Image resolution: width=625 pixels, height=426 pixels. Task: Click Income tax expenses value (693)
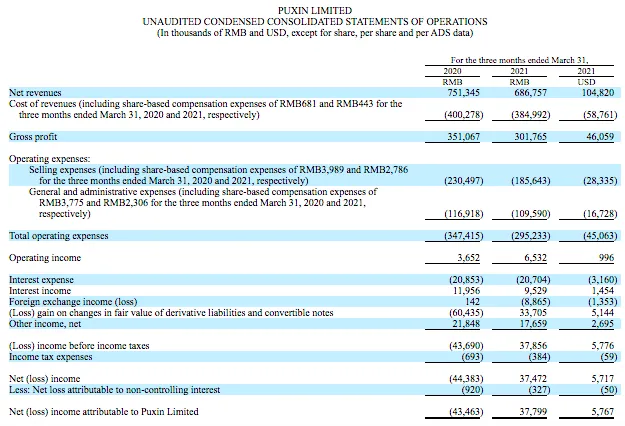(x=472, y=357)
